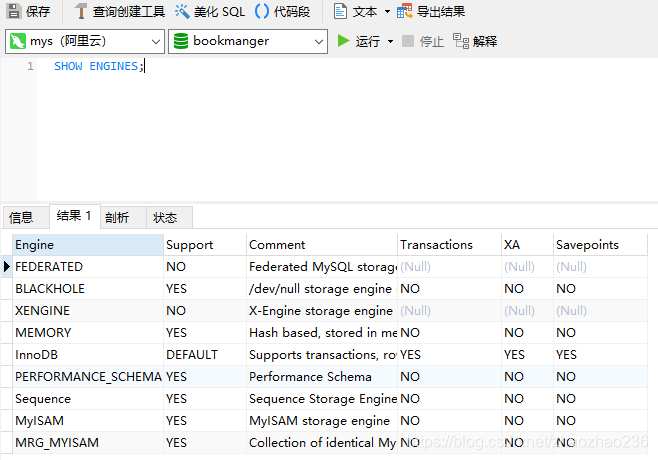Click the Savepoints column header
The image size is (658, 460).
[601, 245]
